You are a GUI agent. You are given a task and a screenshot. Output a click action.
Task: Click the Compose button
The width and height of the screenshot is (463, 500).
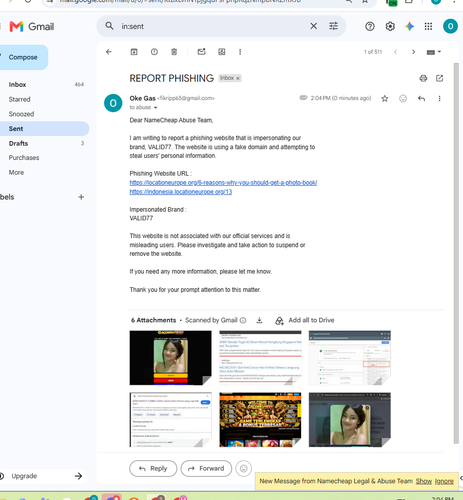coord(23,57)
